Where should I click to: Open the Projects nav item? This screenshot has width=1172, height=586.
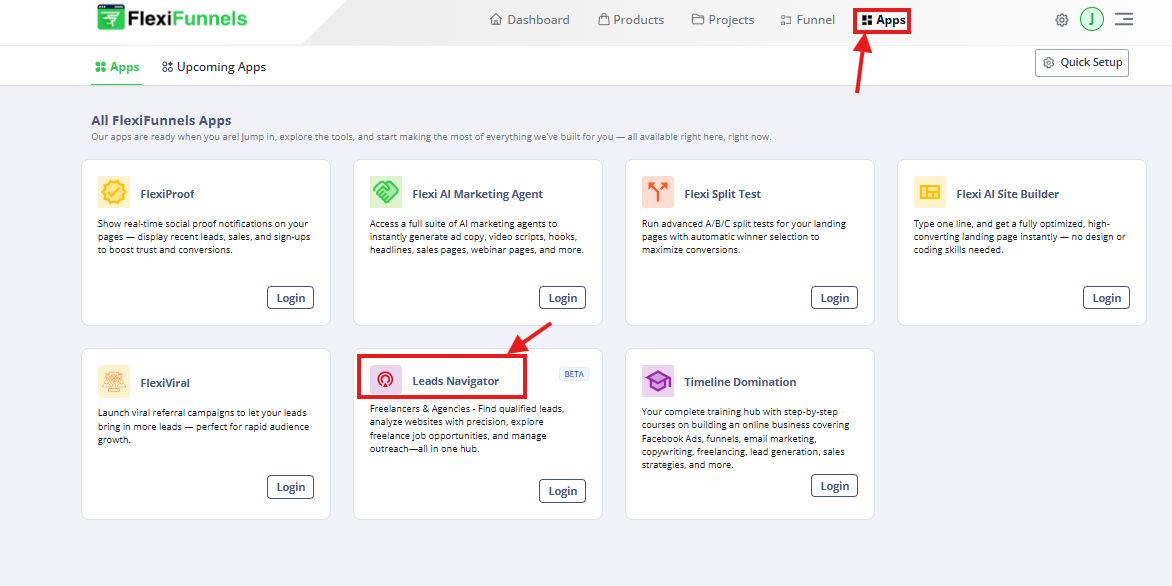pyautogui.click(x=722, y=19)
